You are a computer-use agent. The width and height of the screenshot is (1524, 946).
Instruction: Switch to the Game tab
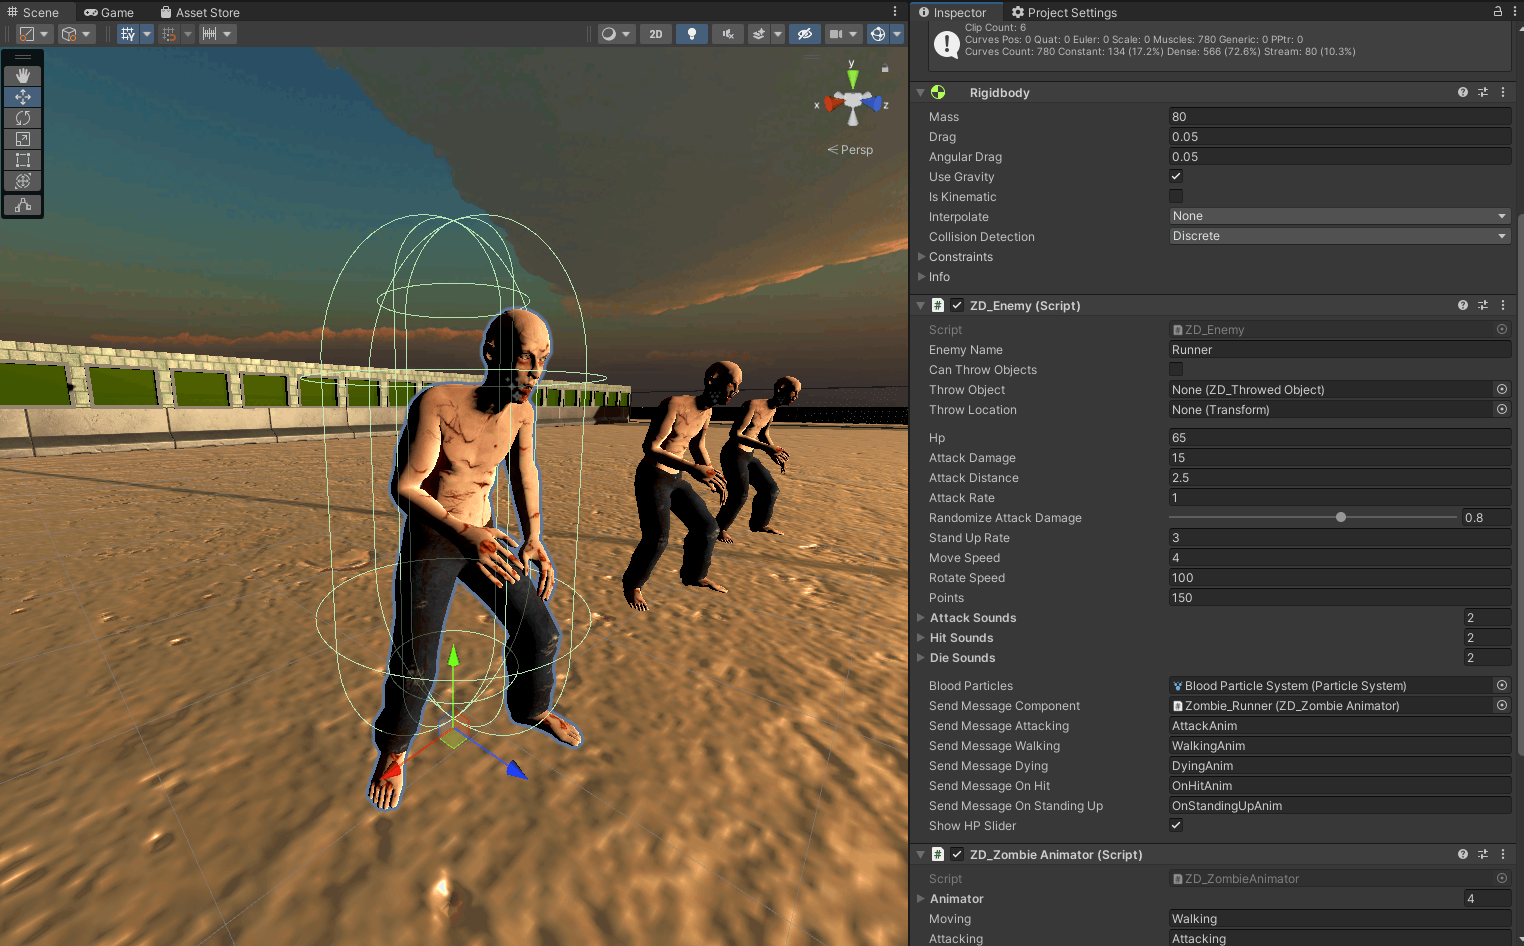109,12
